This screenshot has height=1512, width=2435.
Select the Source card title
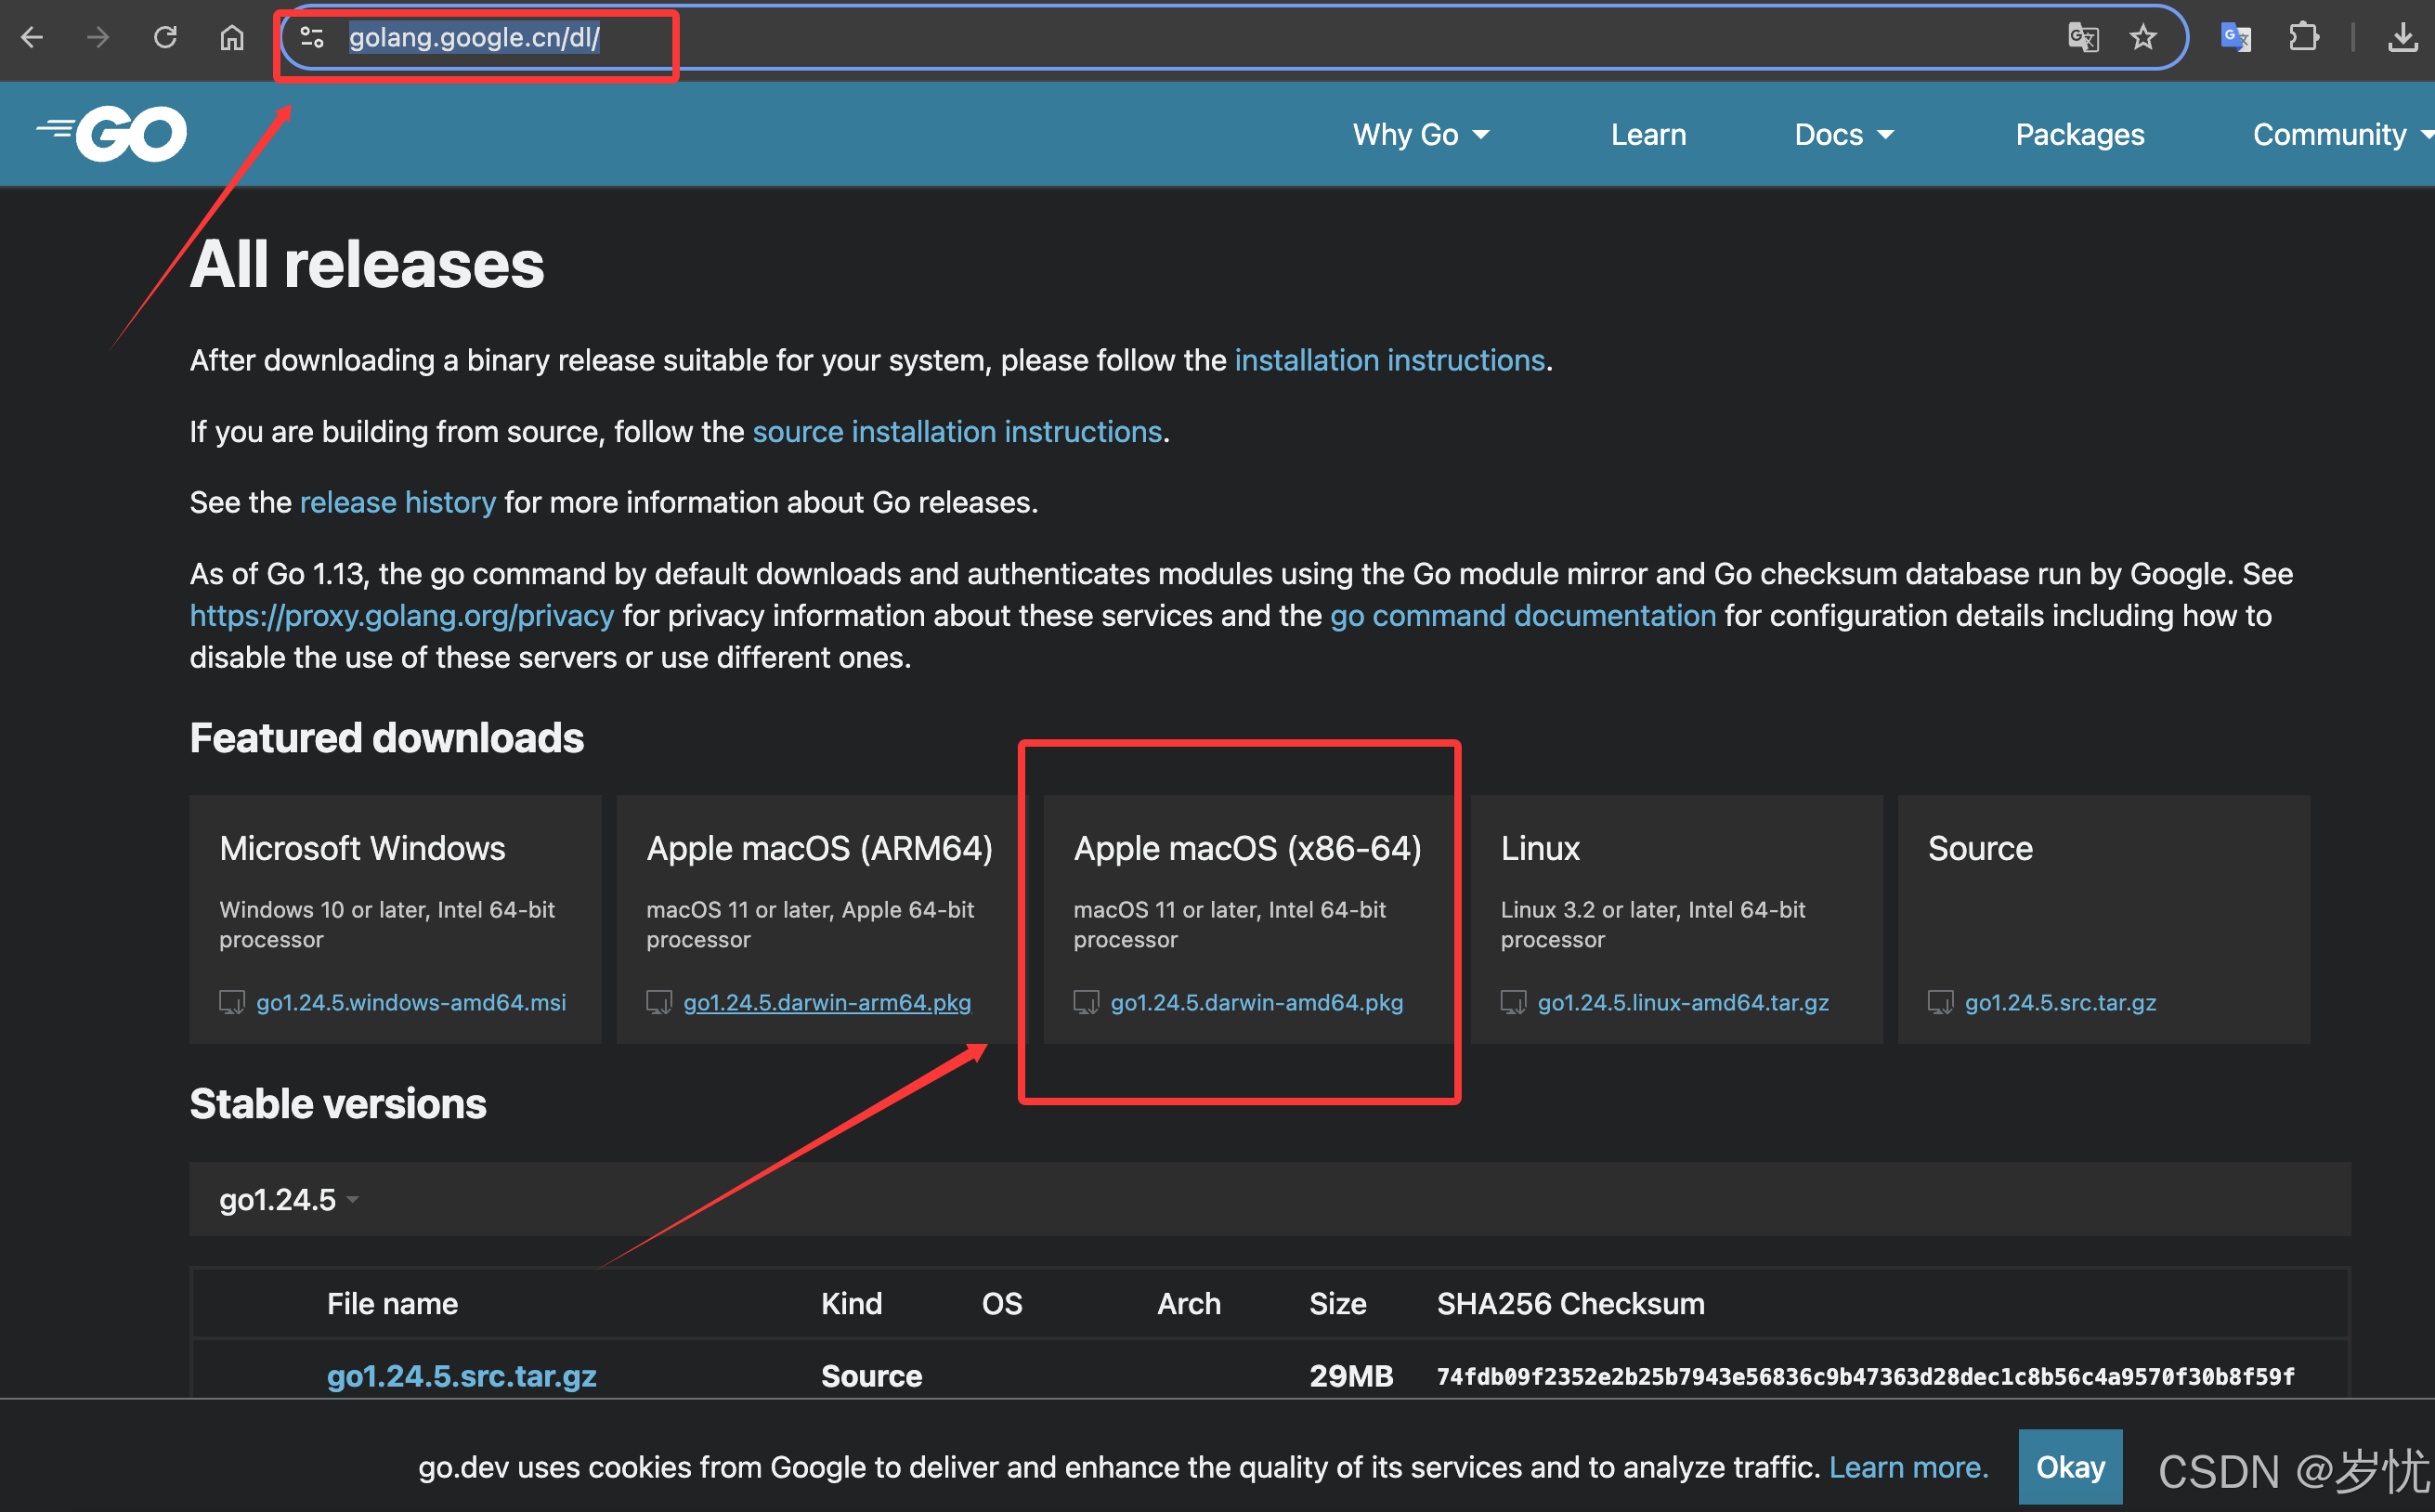click(x=1980, y=848)
